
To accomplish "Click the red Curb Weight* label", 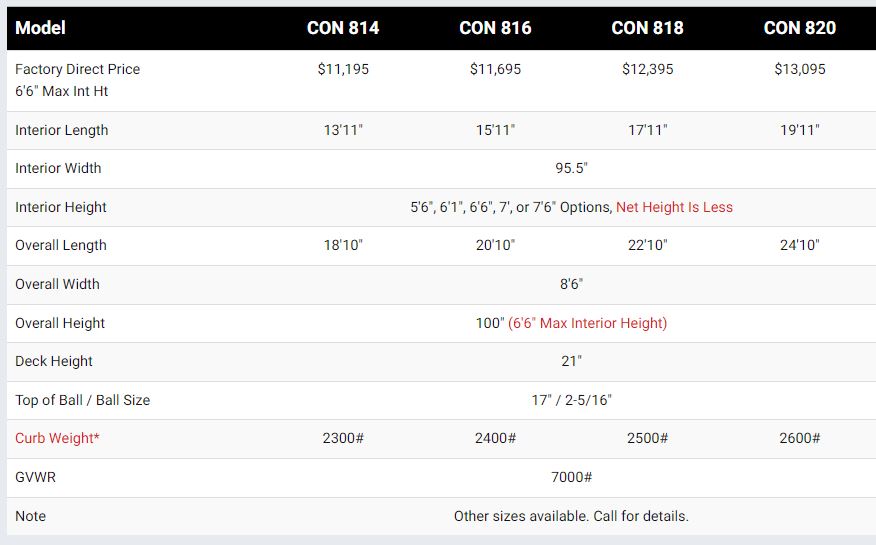I will 57,438.
